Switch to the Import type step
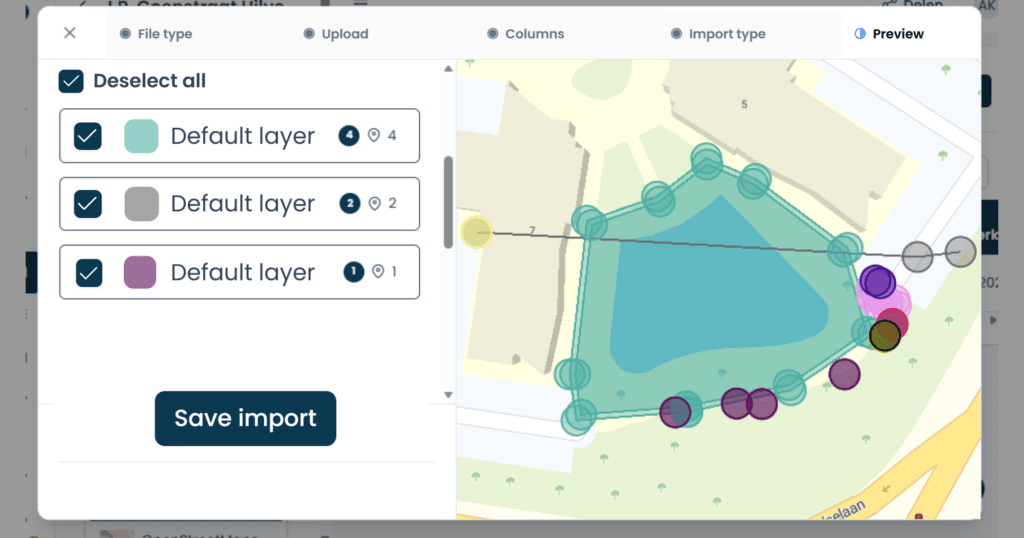Viewport: 1024px width, 538px height. pyautogui.click(x=718, y=34)
